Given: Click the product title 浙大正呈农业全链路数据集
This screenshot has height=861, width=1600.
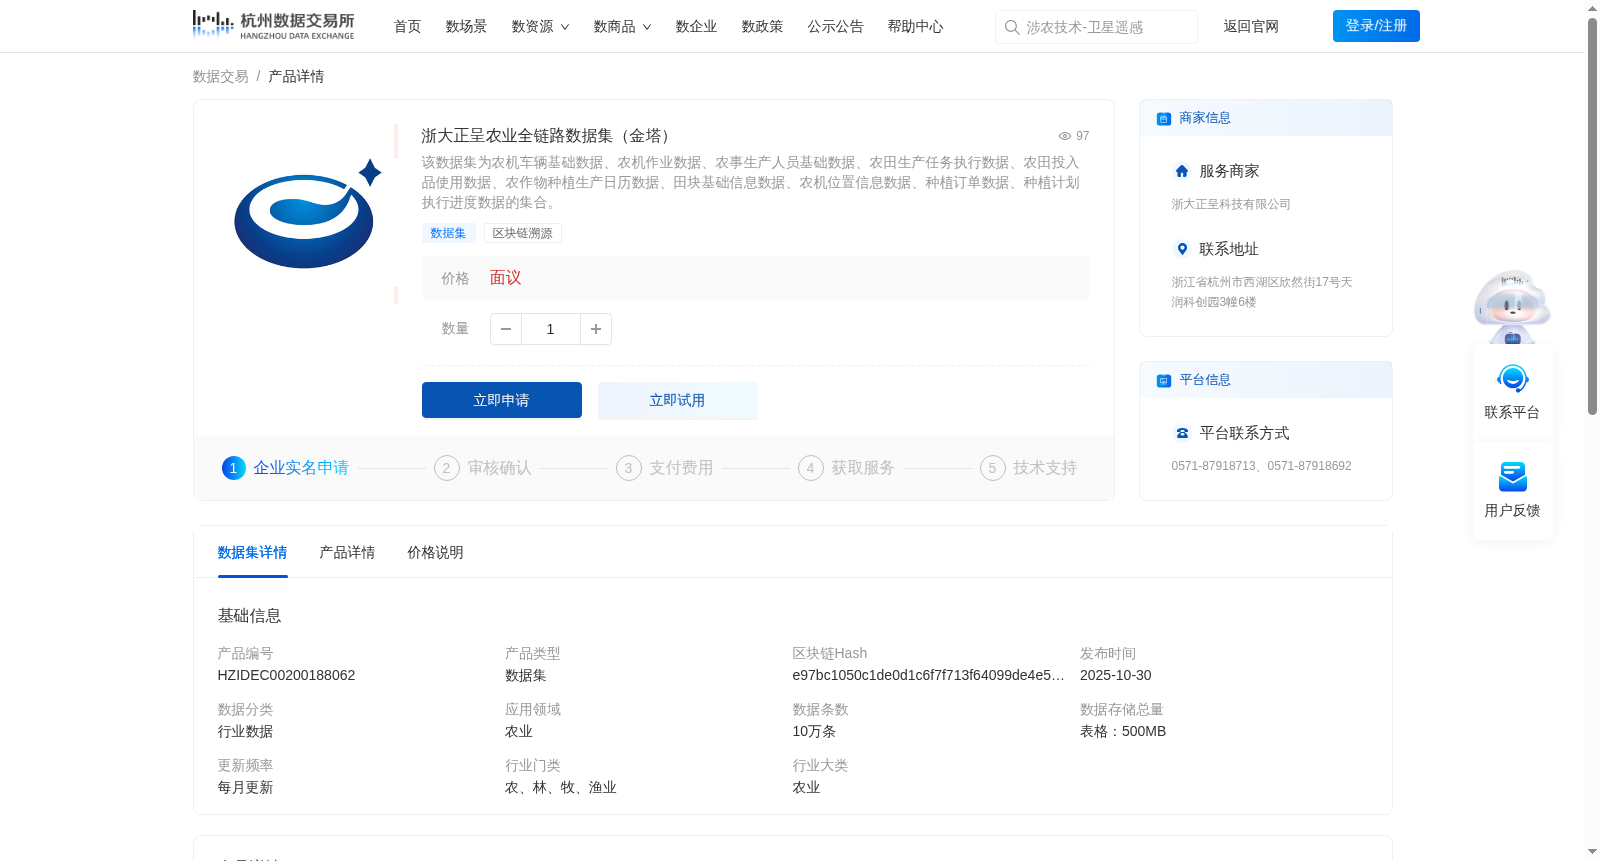Looking at the screenshot, I should (x=549, y=136).
